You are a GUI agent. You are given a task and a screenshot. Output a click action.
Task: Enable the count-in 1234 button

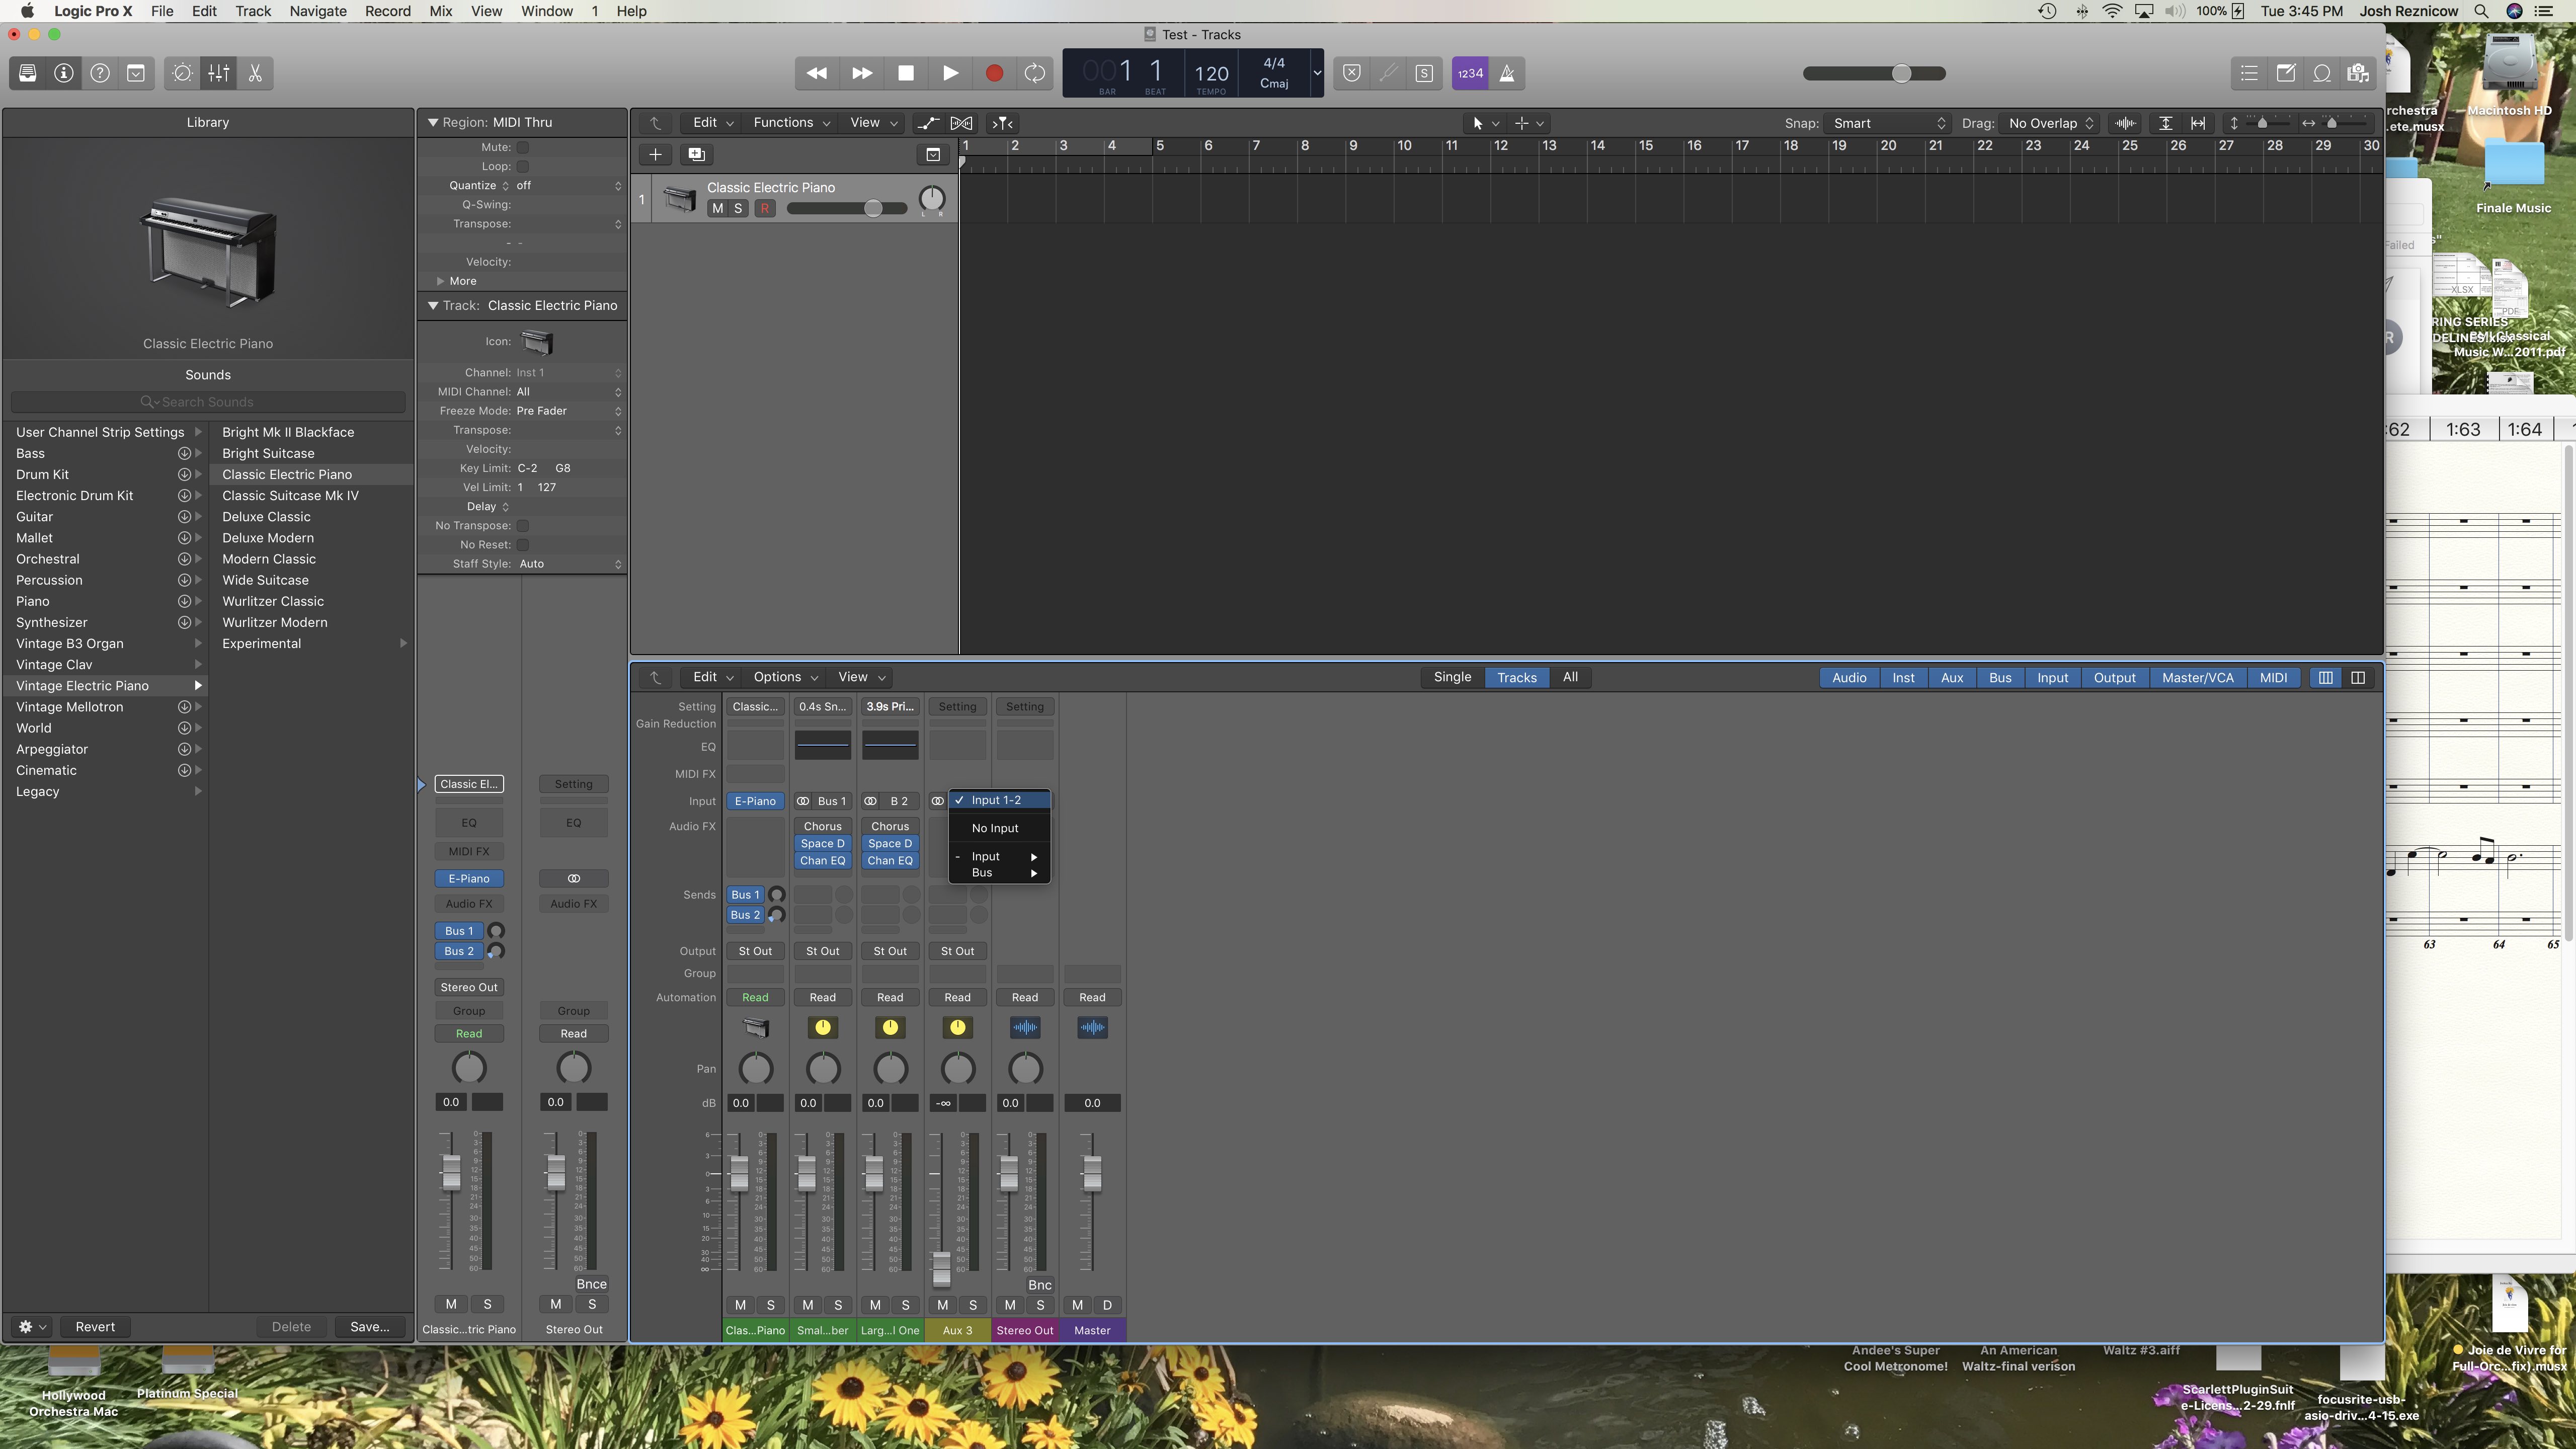[x=1470, y=73]
